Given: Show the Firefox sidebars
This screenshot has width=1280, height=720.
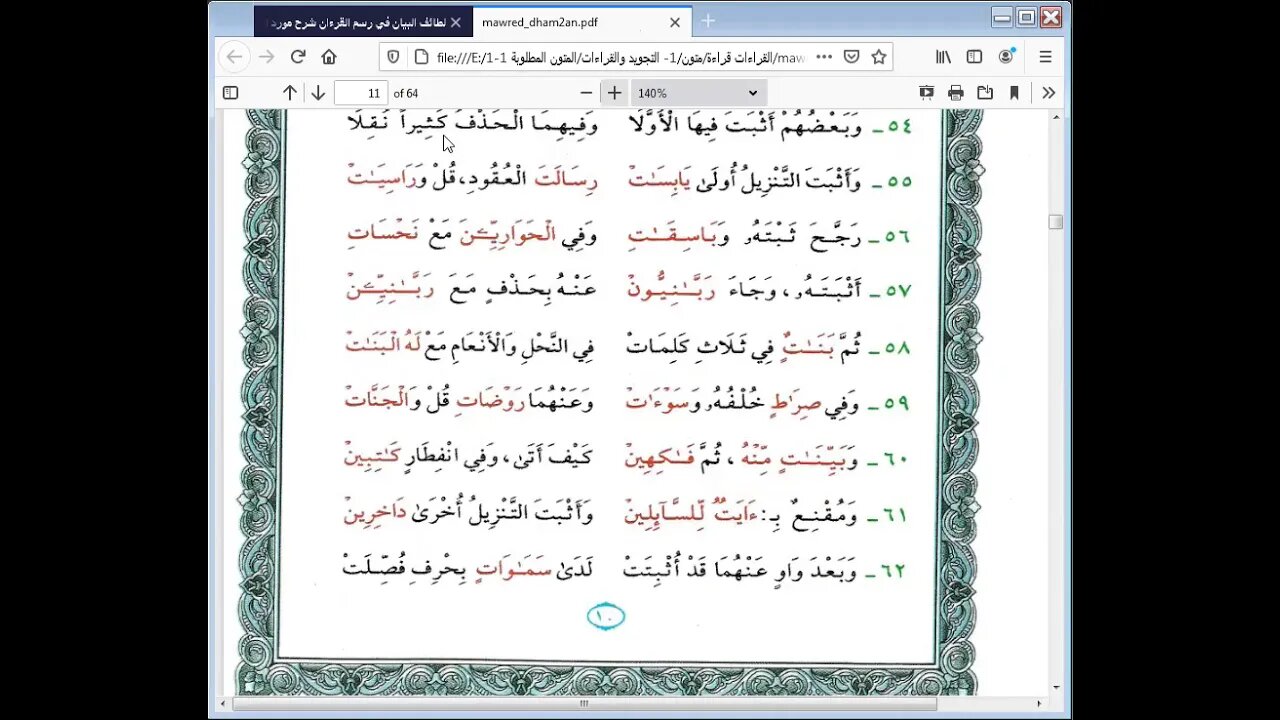Looking at the screenshot, I should click(x=974, y=57).
